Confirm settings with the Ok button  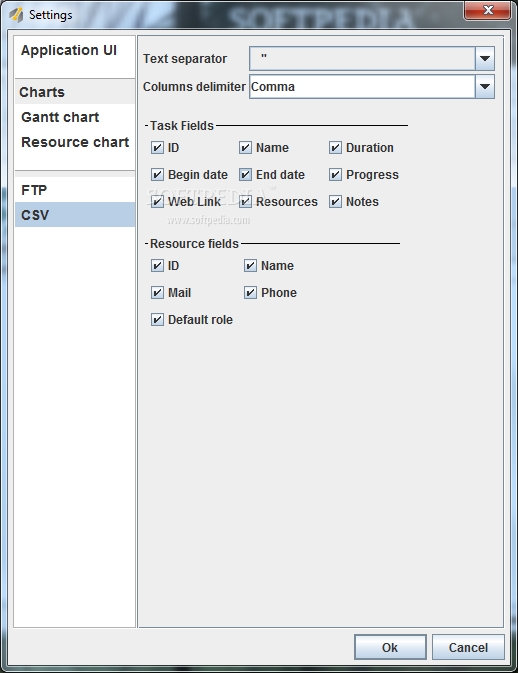point(390,647)
